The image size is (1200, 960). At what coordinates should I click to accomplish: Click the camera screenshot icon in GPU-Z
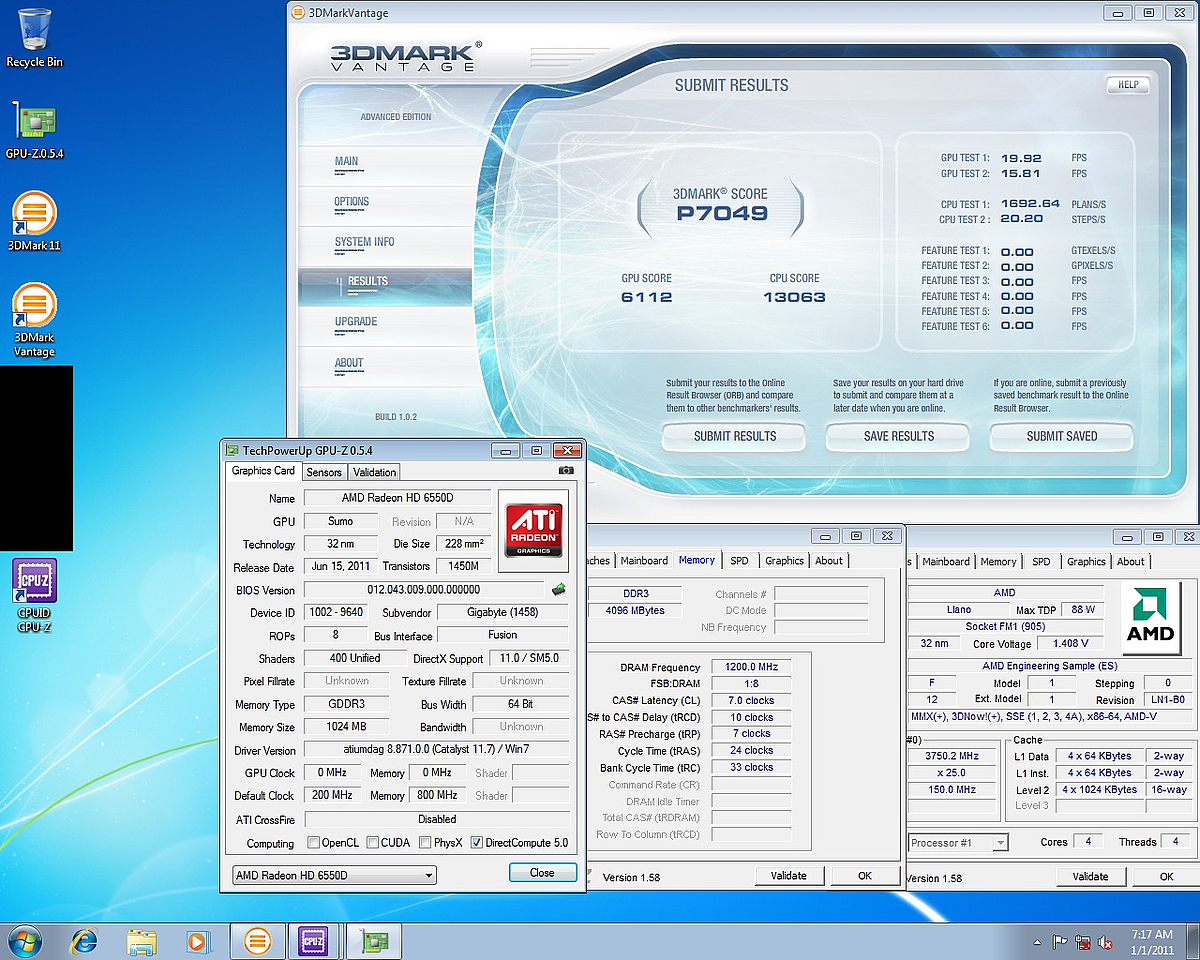coord(566,472)
